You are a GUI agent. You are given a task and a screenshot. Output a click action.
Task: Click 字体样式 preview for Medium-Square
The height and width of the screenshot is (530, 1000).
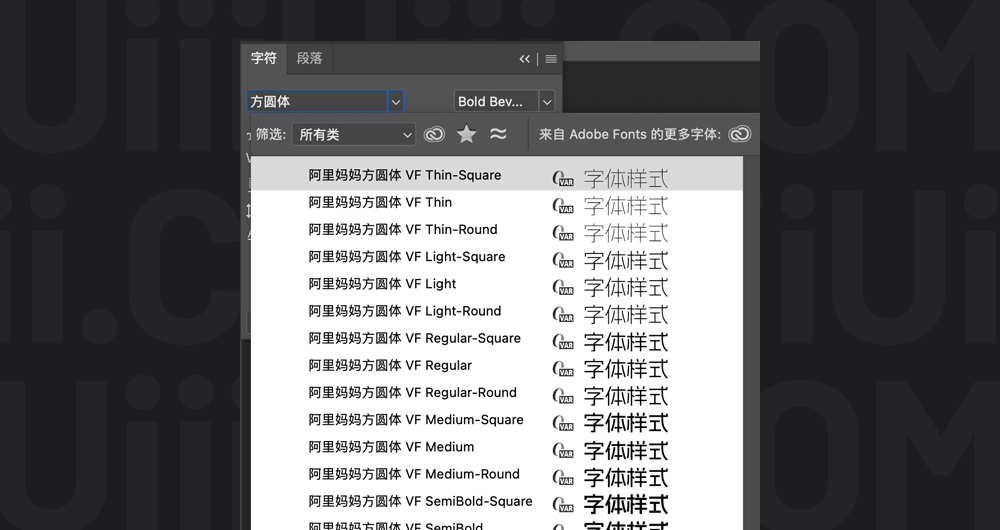626,423
